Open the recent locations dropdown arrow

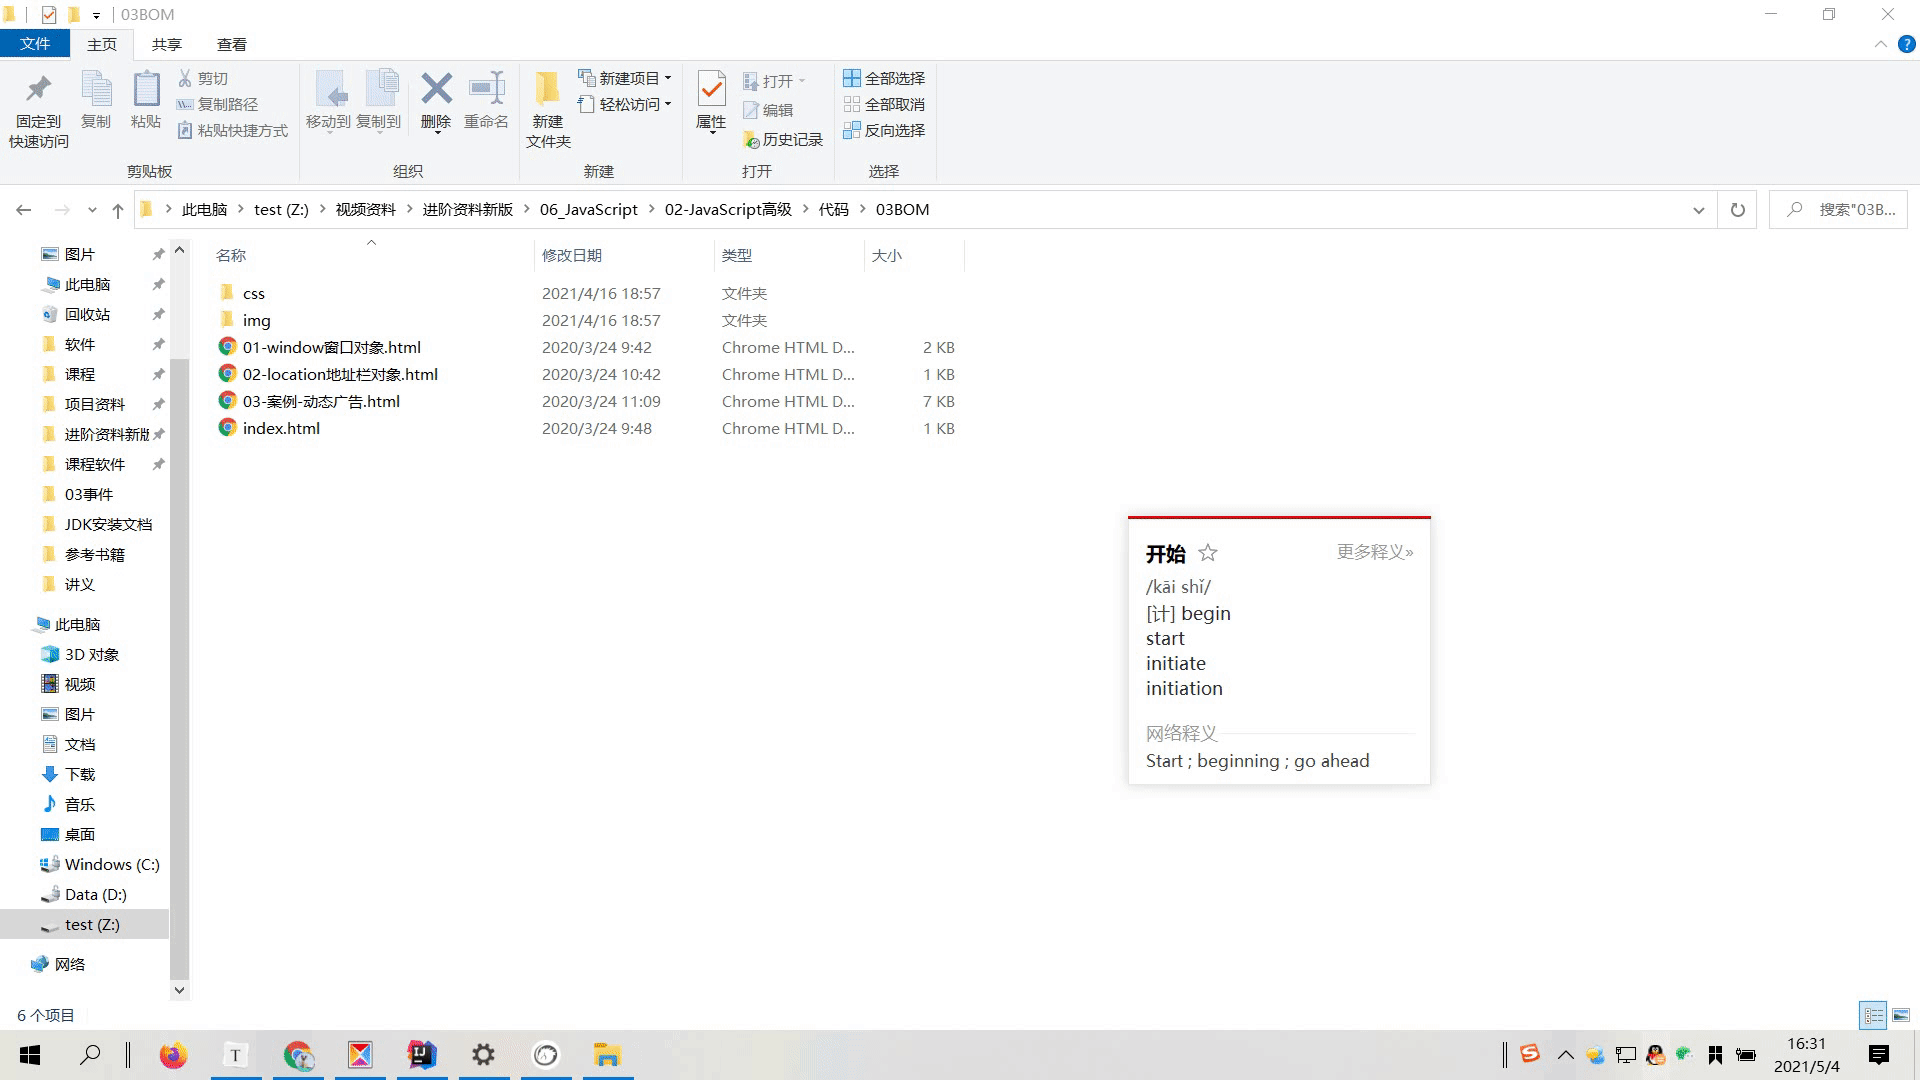click(92, 210)
